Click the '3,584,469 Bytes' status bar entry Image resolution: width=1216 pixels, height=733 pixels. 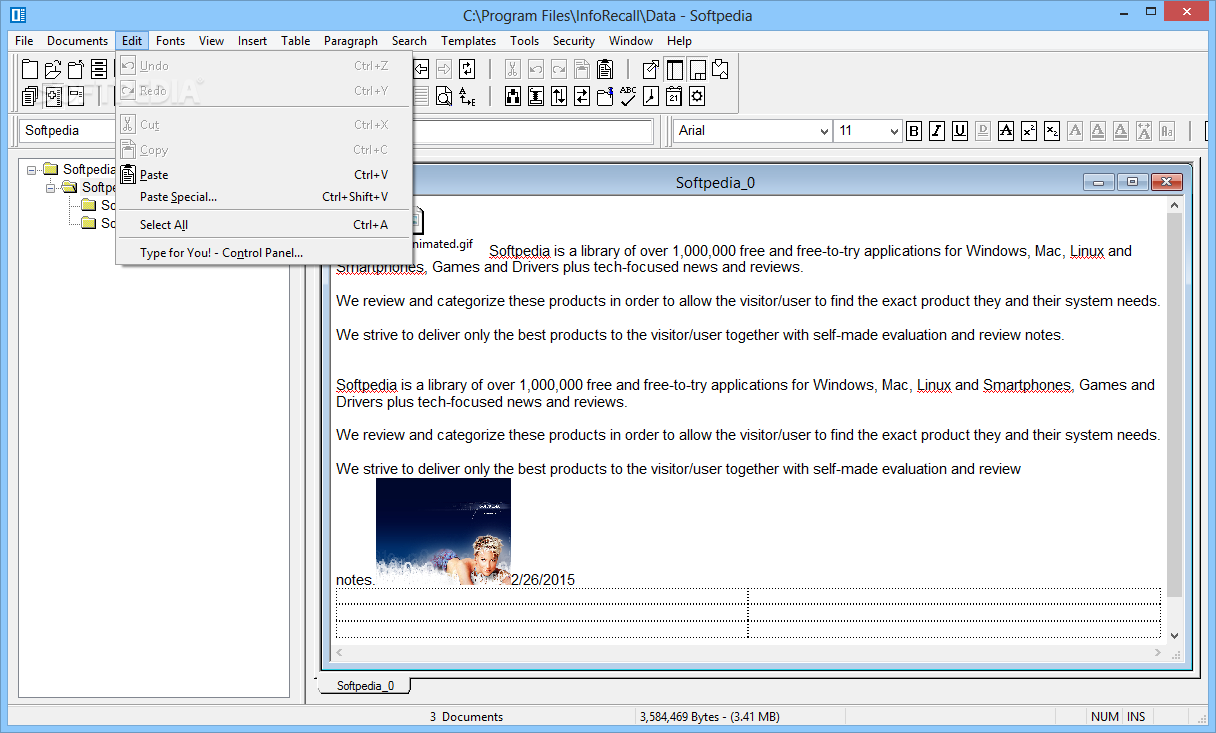[708, 716]
